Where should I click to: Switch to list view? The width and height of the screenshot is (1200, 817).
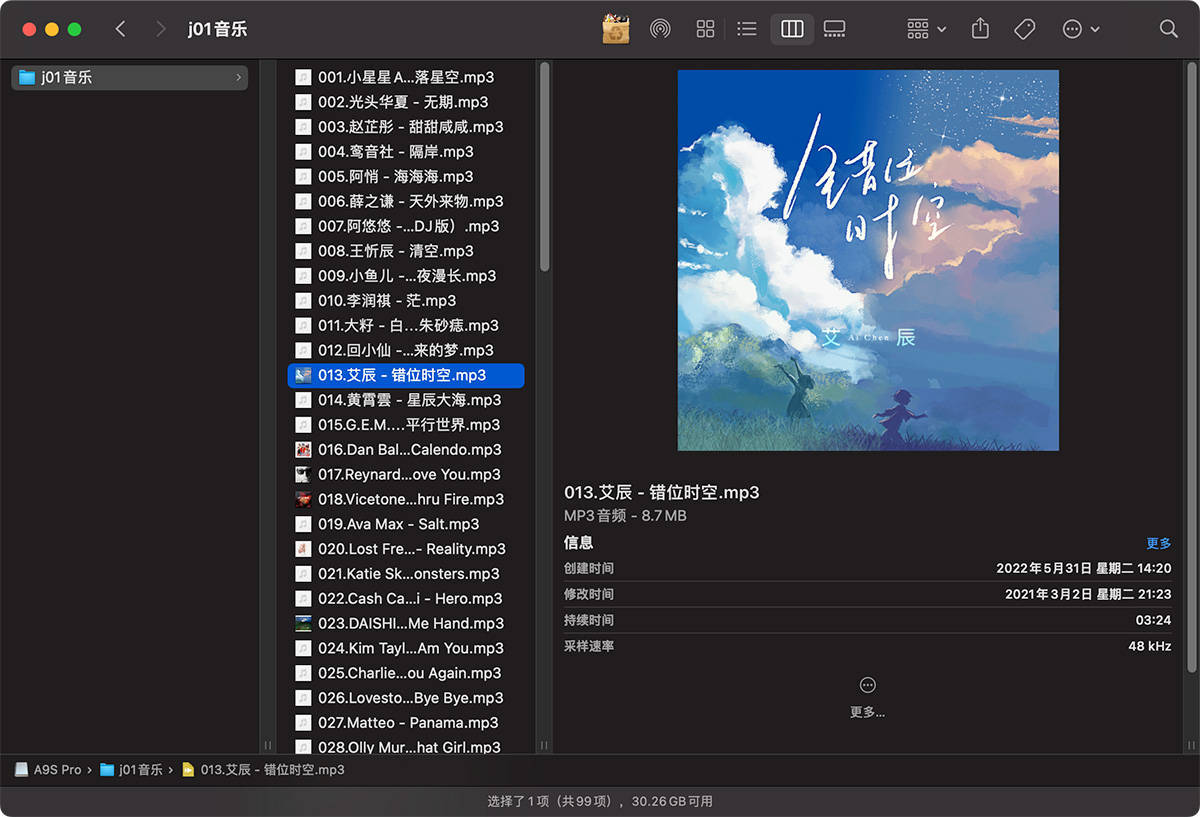(x=746, y=29)
